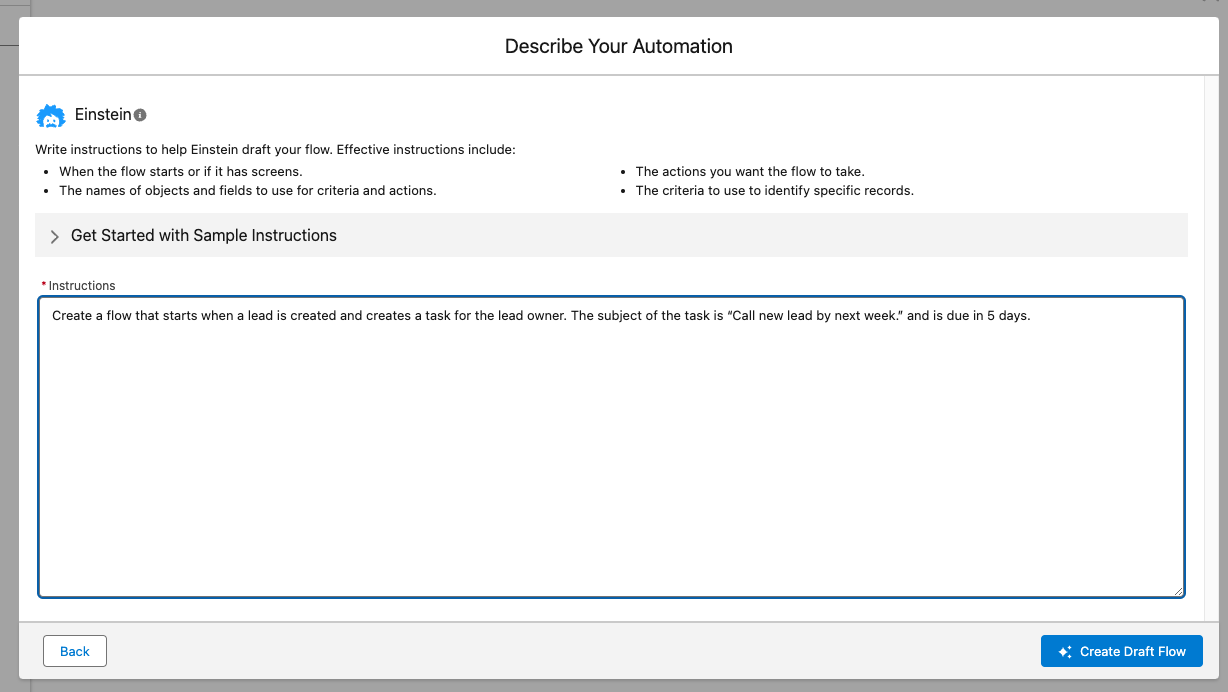Go back with the Back button

[75, 651]
